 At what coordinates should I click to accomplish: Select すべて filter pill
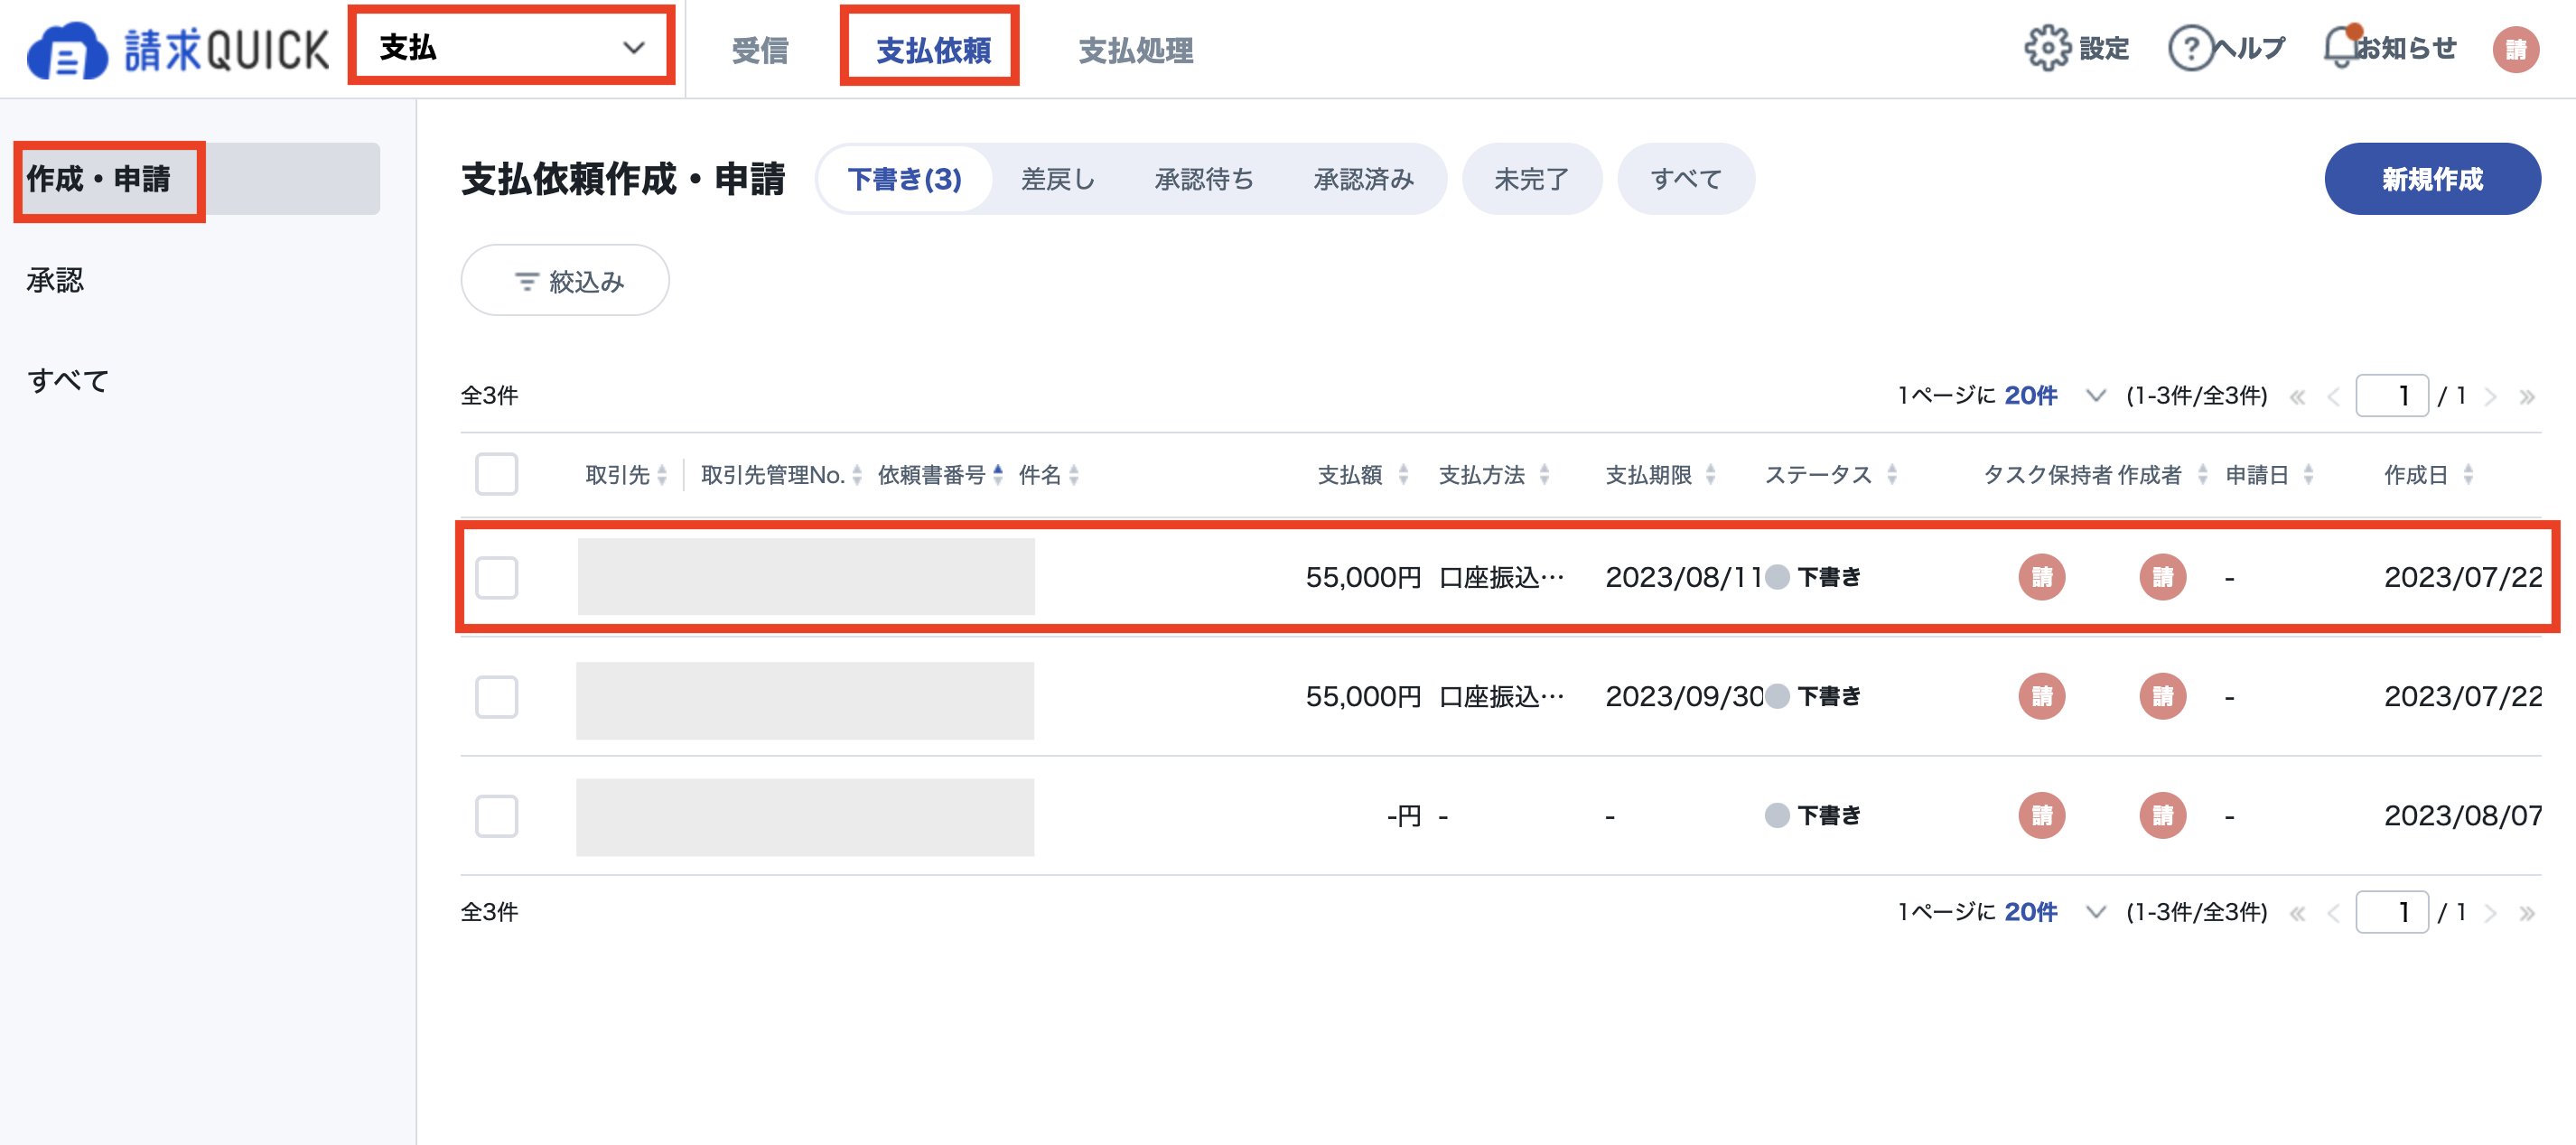click(x=1685, y=179)
